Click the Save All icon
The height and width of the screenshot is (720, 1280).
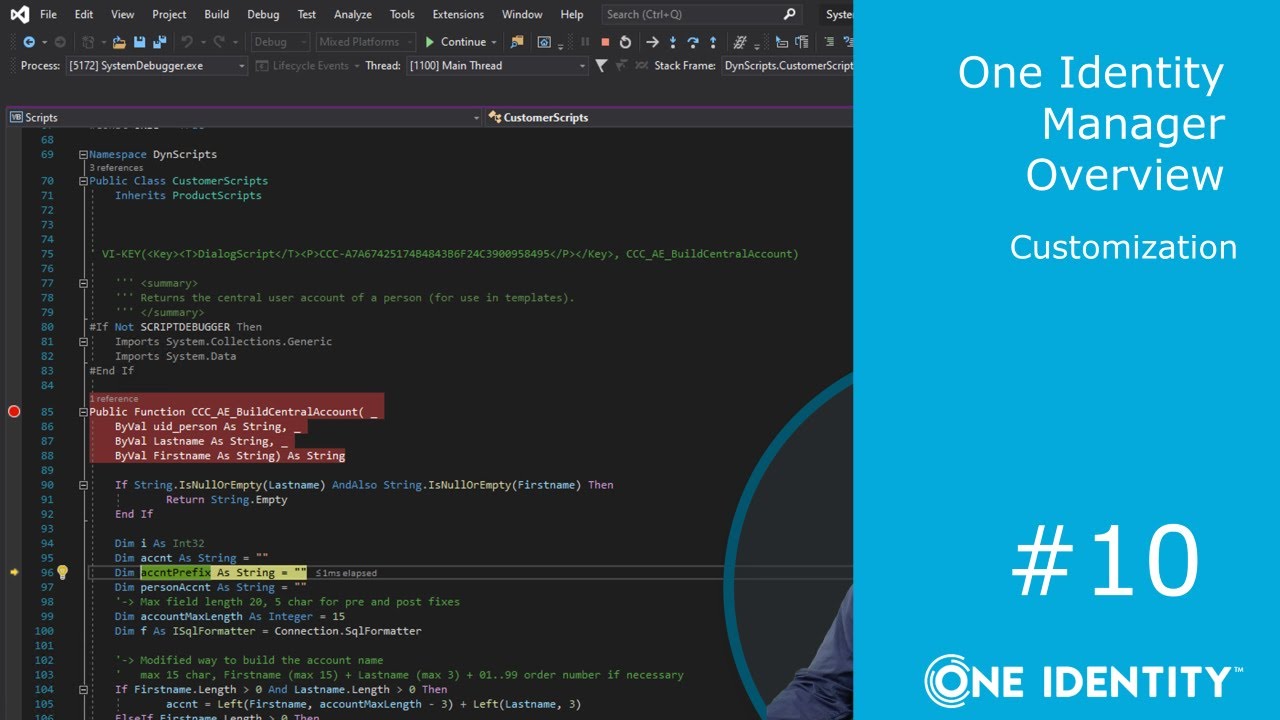click(x=159, y=42)
